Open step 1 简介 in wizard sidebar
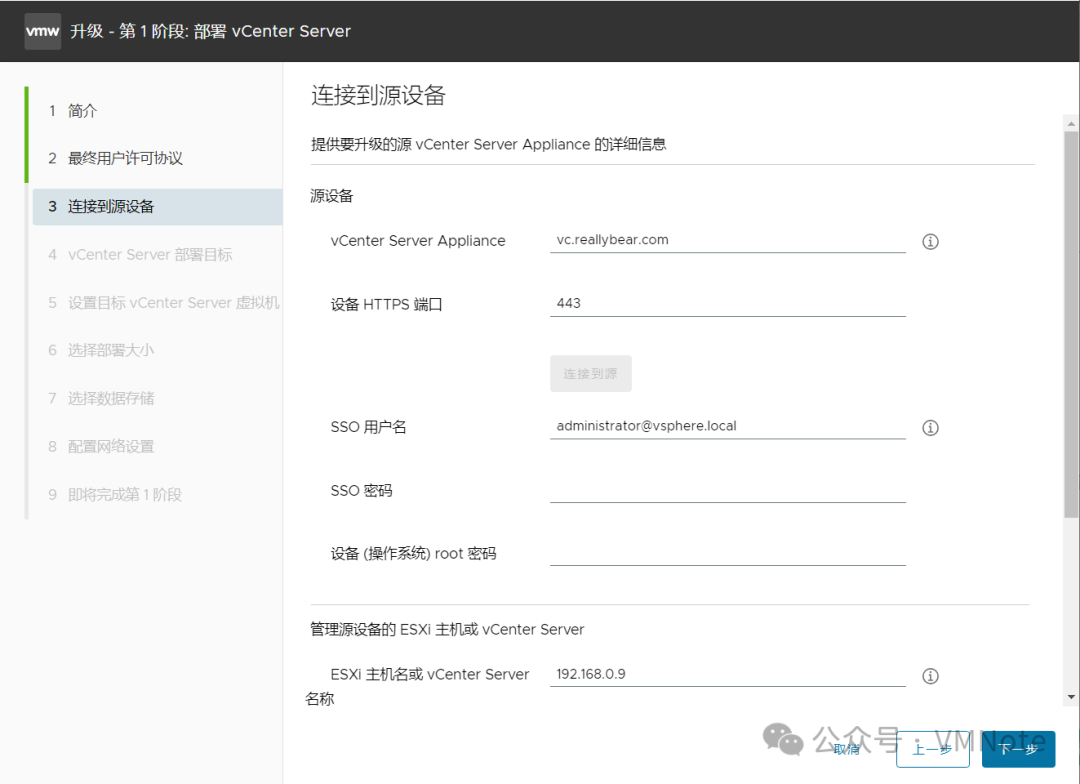 click(x=157, y=111)
